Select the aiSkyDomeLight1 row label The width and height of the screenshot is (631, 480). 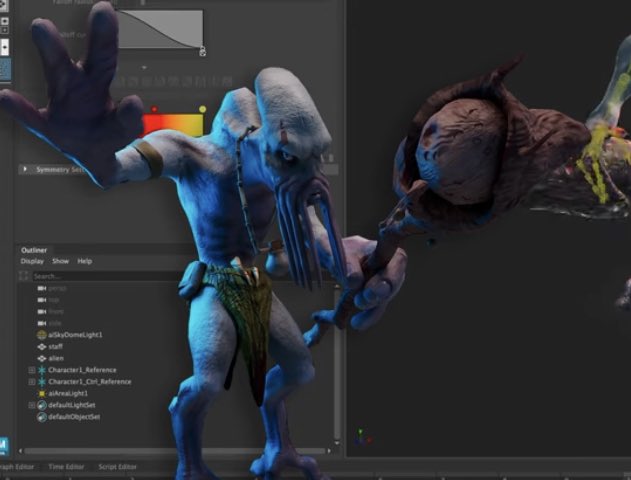(x=75, y=335)
